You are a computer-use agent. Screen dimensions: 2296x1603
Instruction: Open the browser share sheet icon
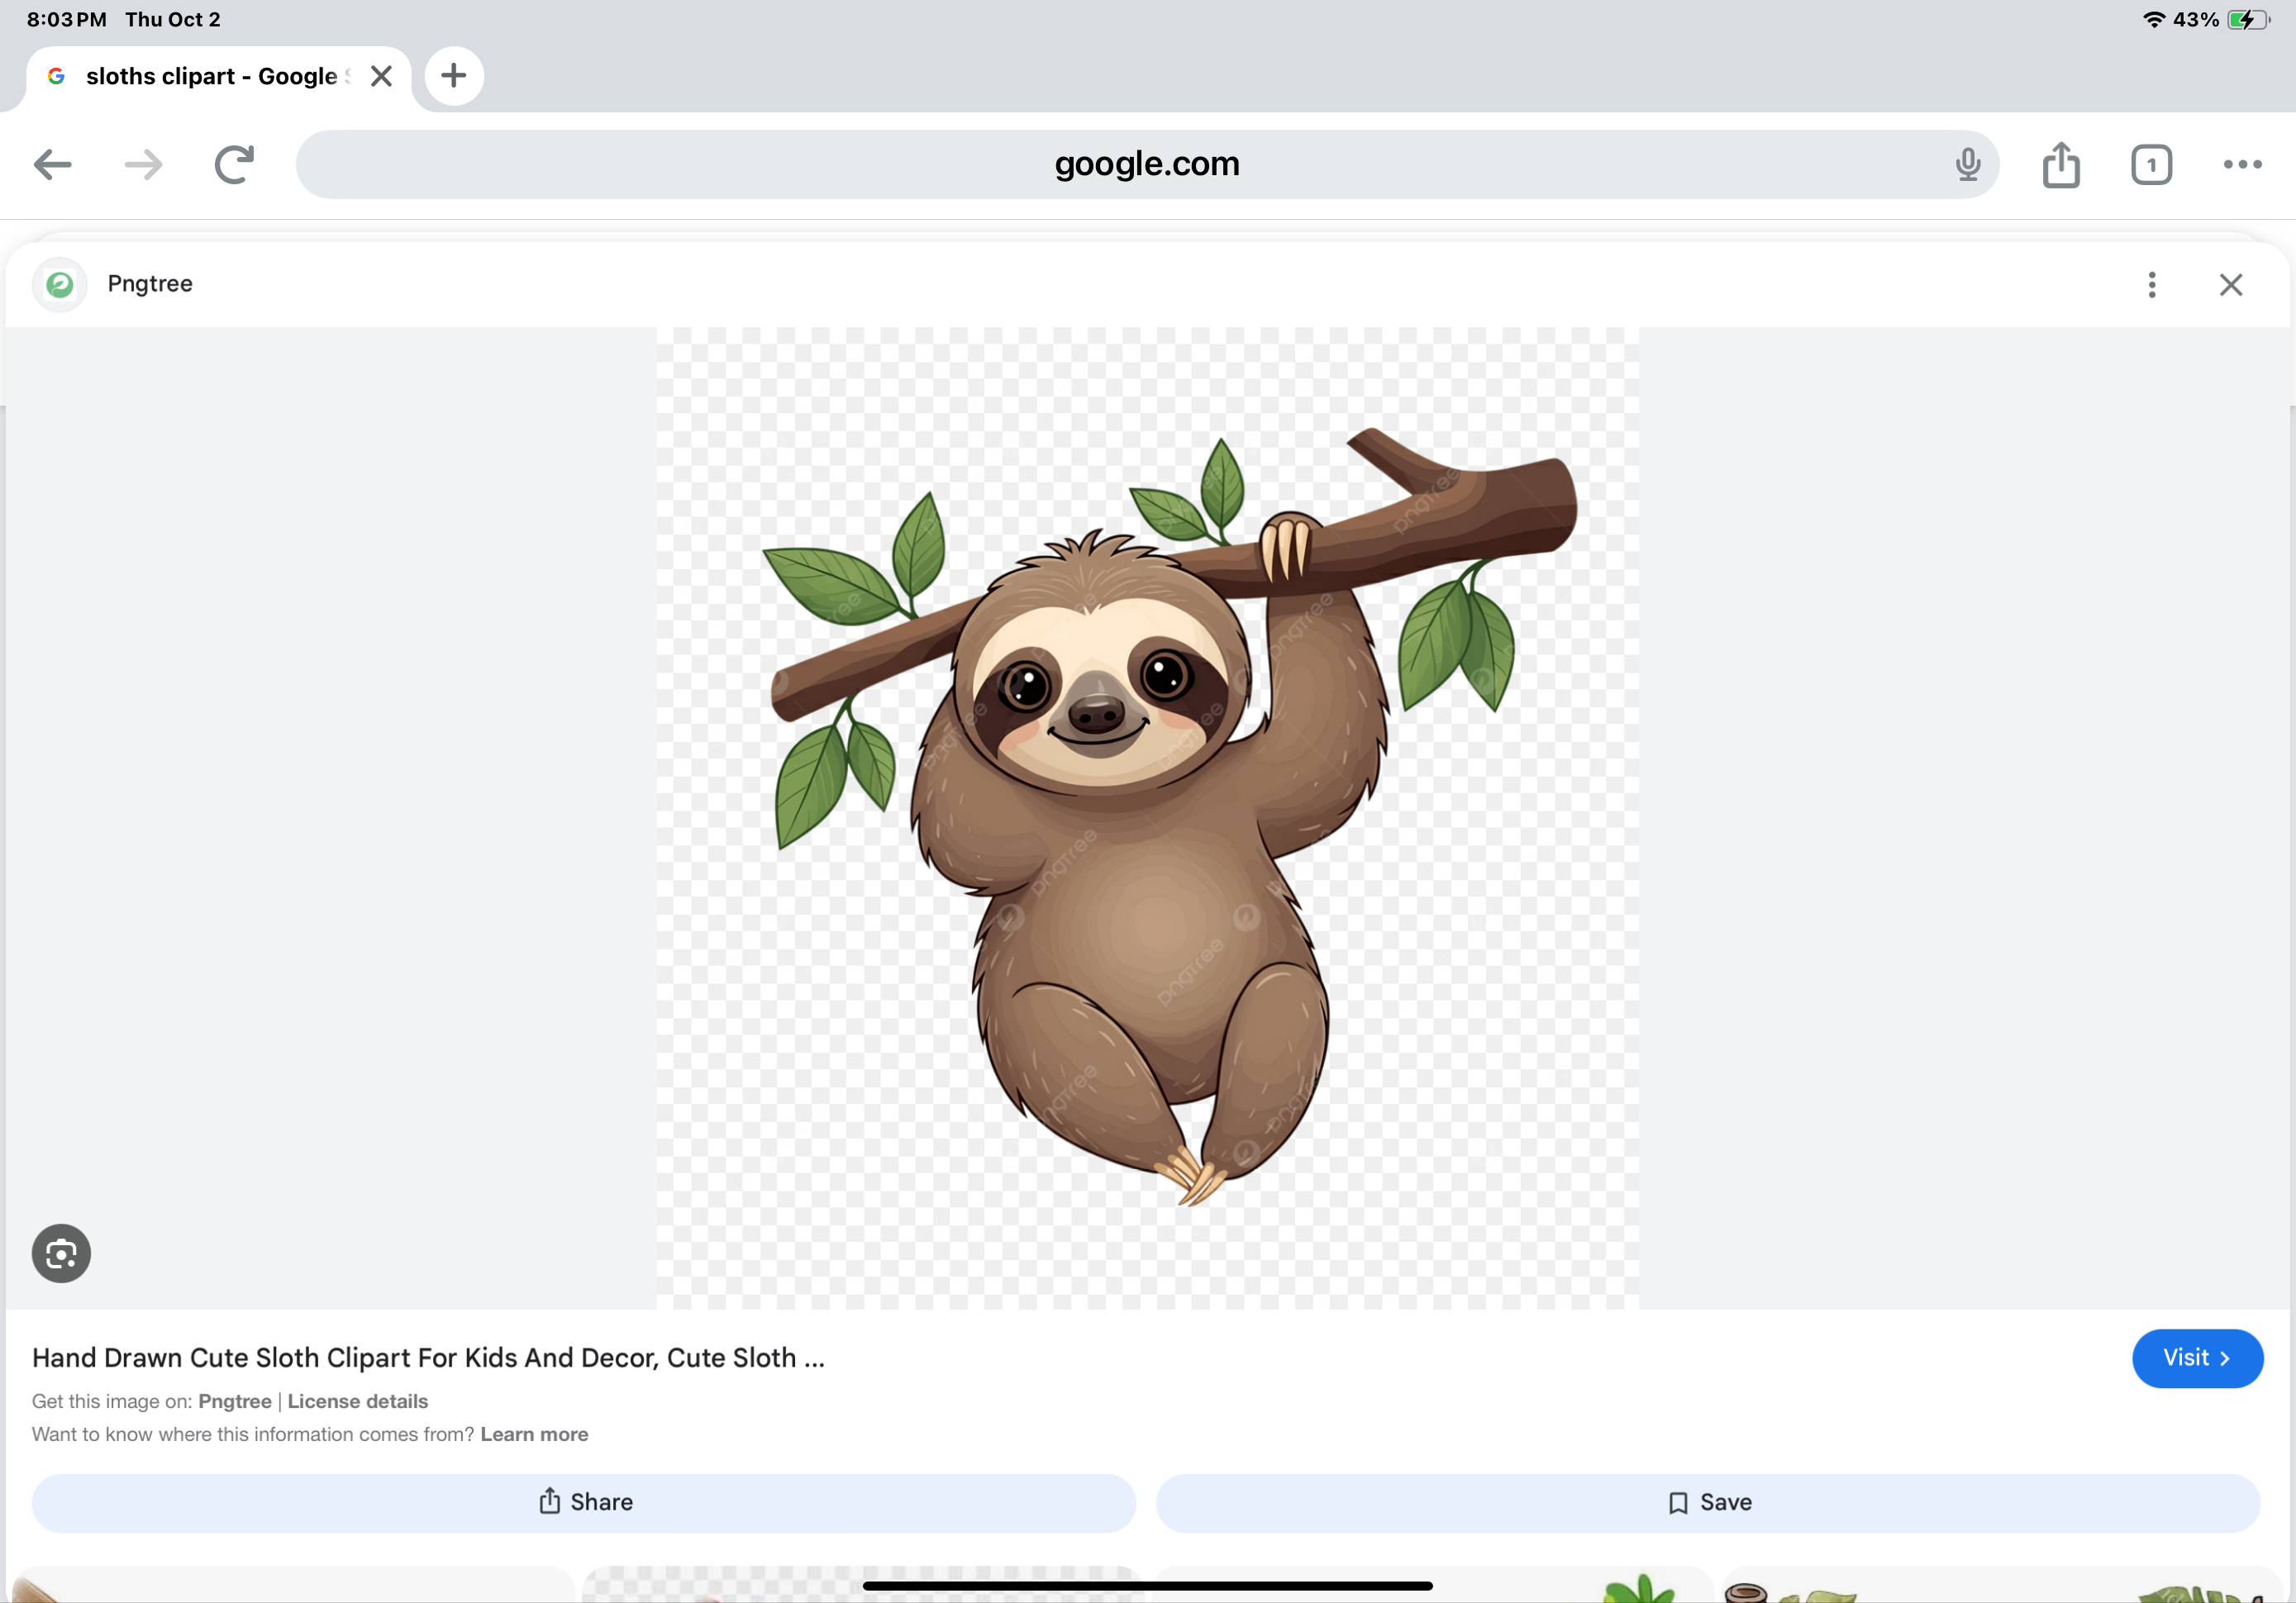pyautogui.click(x=2061, y=164)
